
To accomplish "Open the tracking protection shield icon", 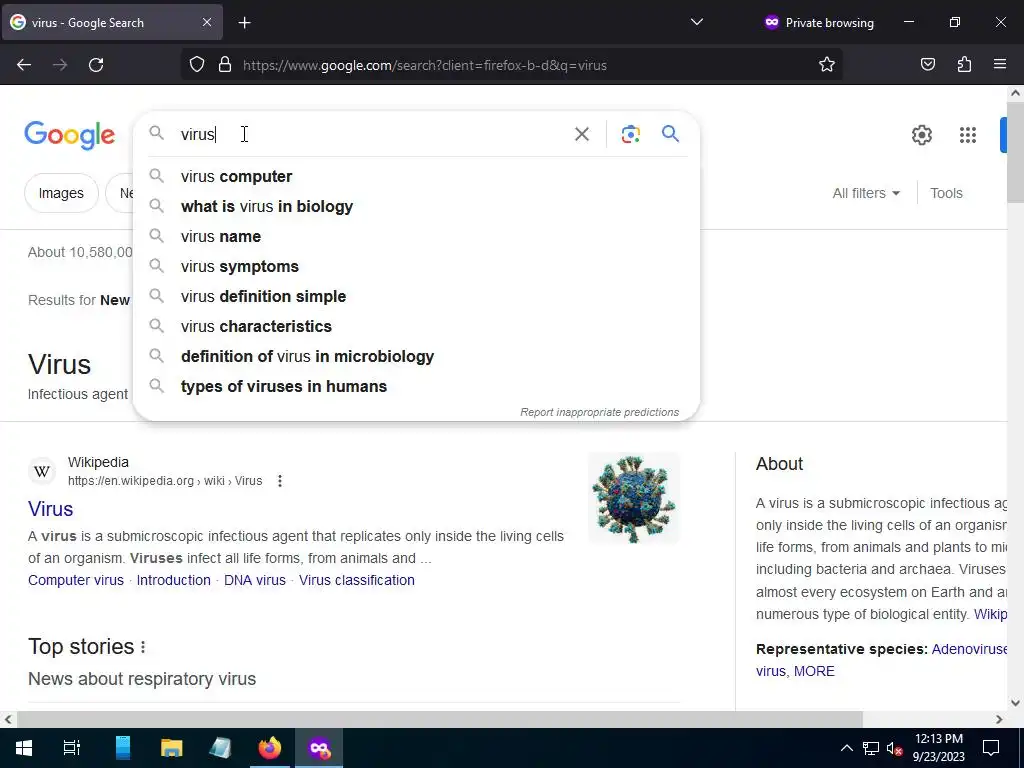I will 197,65.
